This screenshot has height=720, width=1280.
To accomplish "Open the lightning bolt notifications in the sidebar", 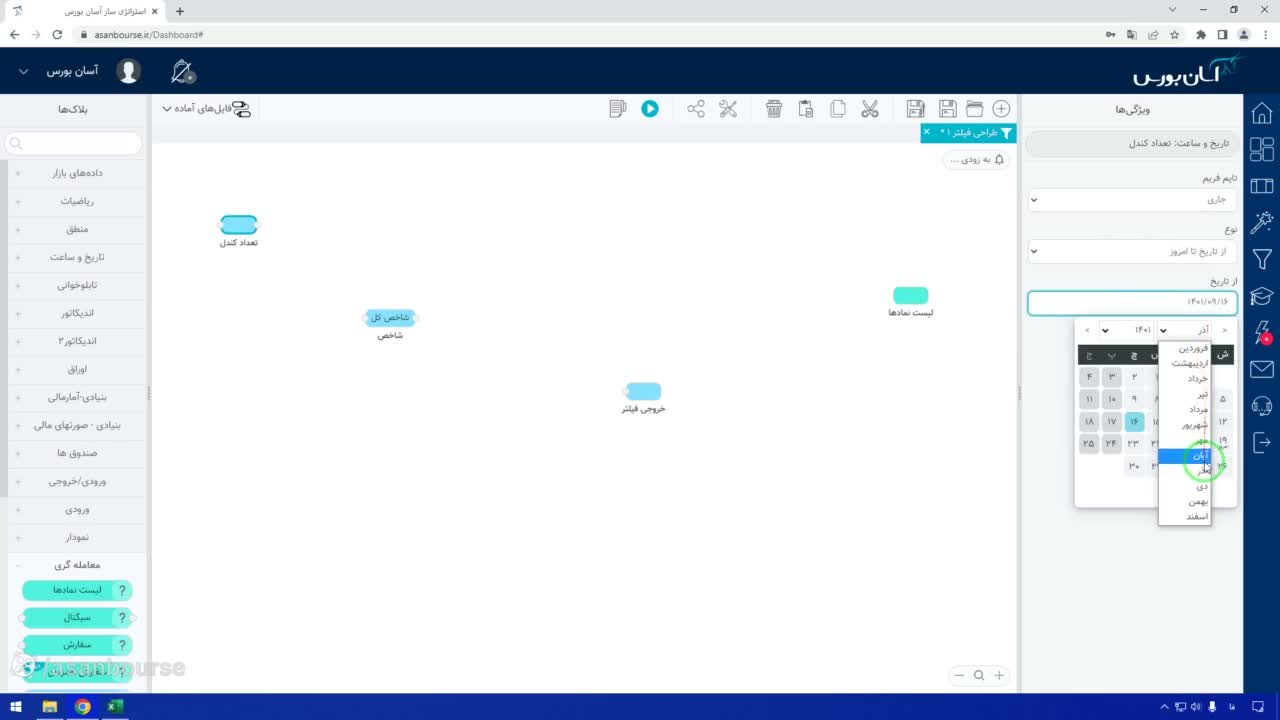I will [1262, 333].
